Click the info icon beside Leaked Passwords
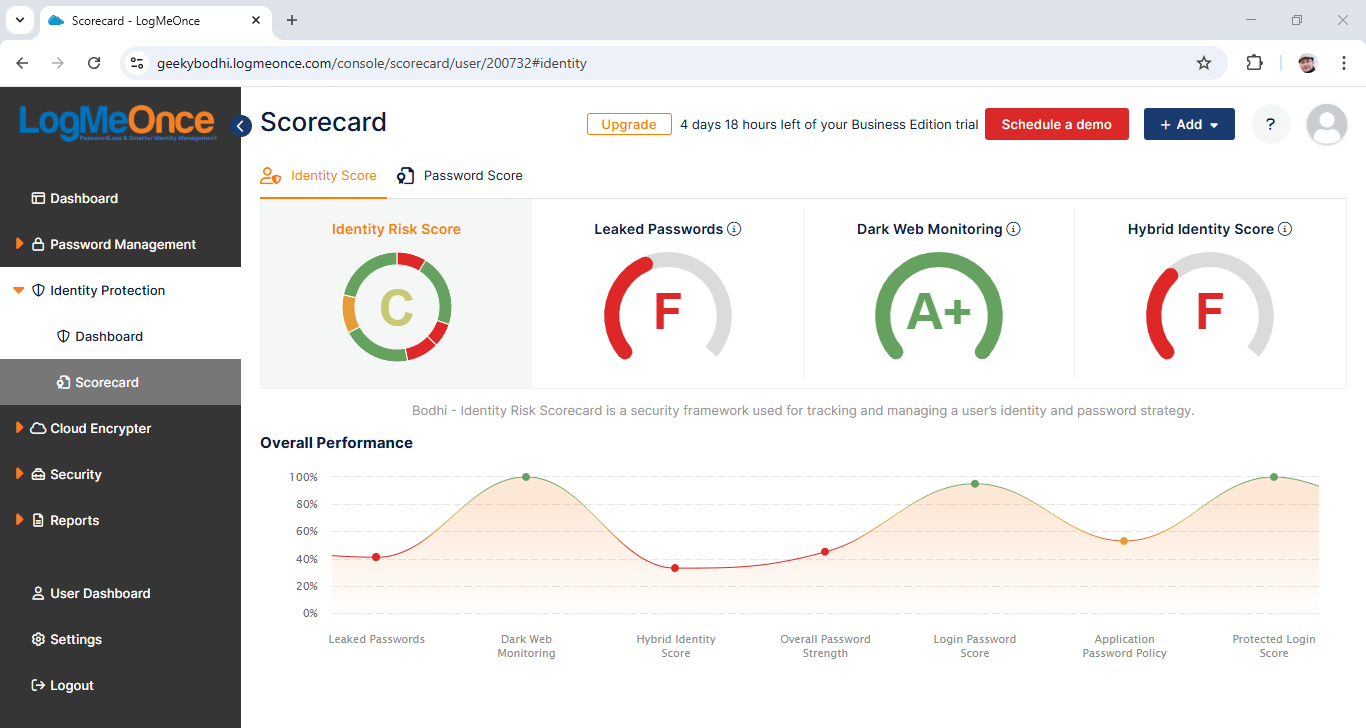 (x=734, y=229)
